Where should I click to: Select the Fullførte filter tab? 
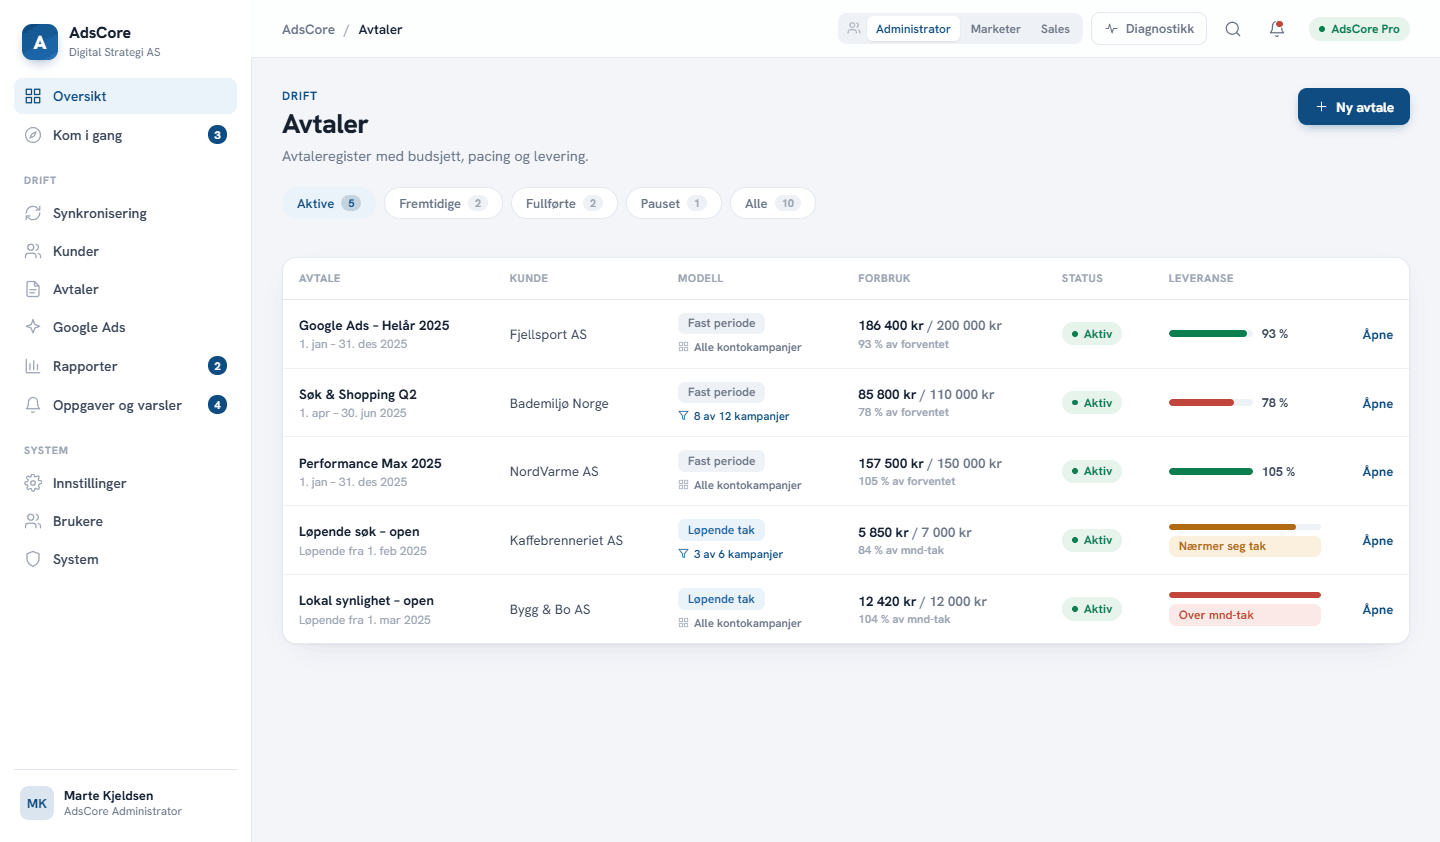click(x=564, y=203)
